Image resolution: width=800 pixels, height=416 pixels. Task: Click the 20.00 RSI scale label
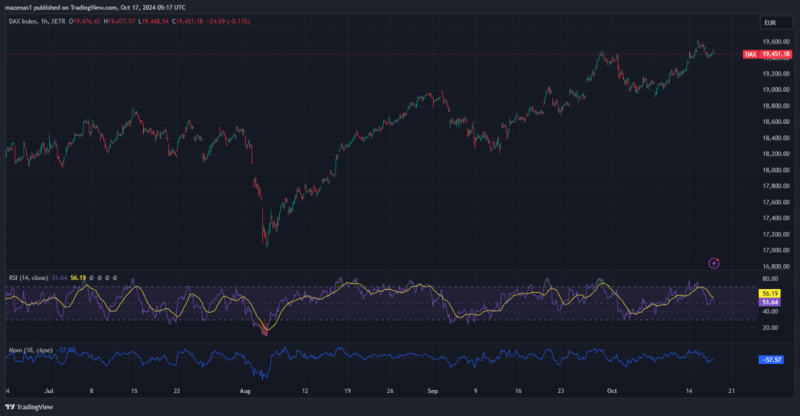[770, 328]
